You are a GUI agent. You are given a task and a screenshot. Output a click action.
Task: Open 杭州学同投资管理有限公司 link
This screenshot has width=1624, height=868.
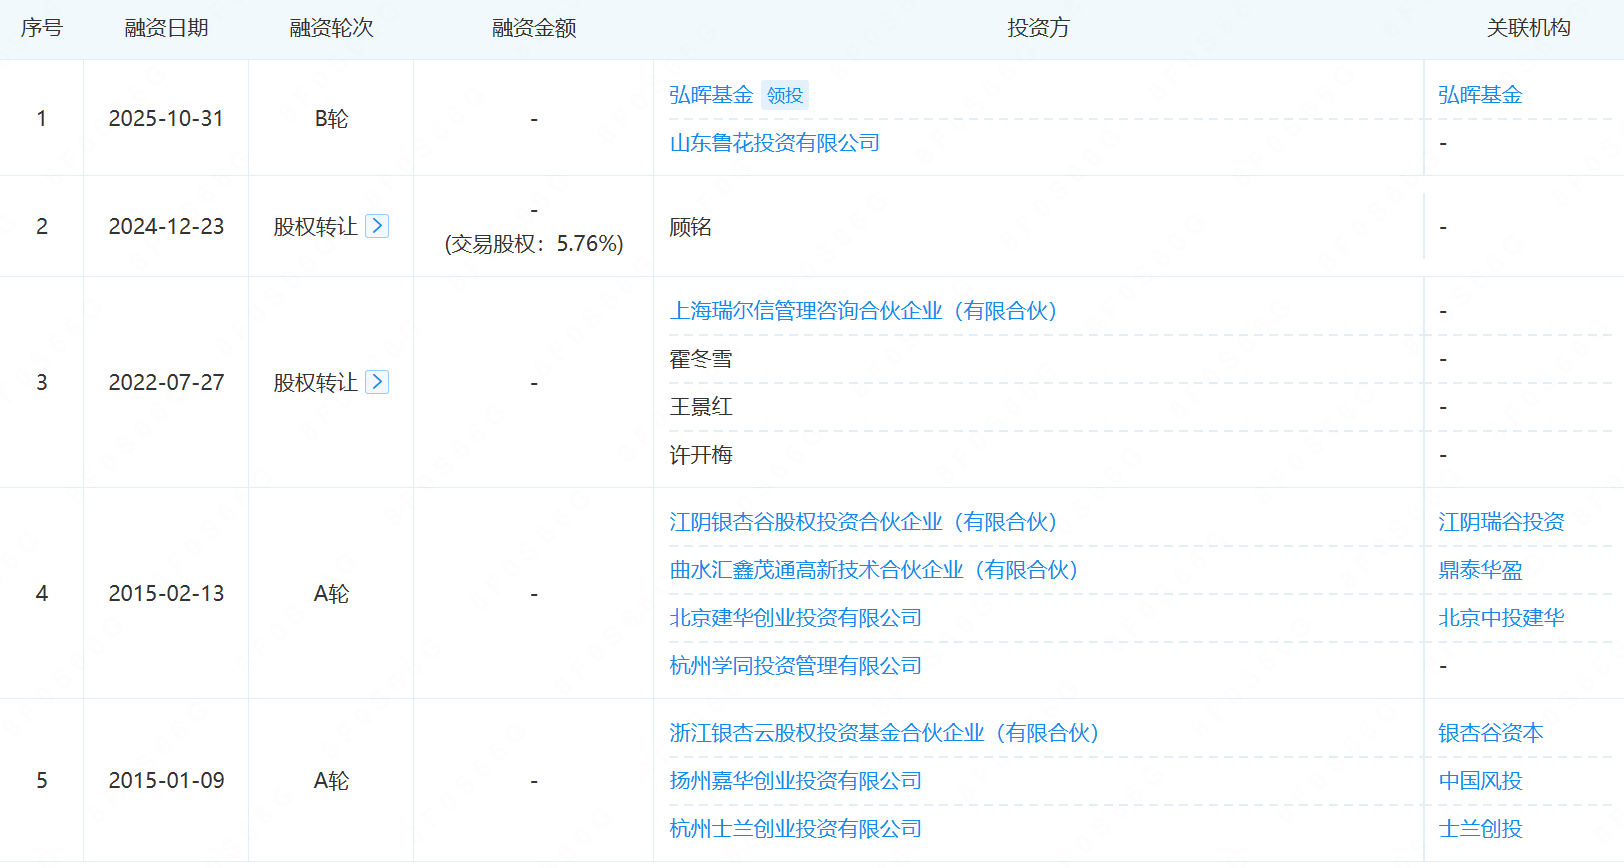795,666
